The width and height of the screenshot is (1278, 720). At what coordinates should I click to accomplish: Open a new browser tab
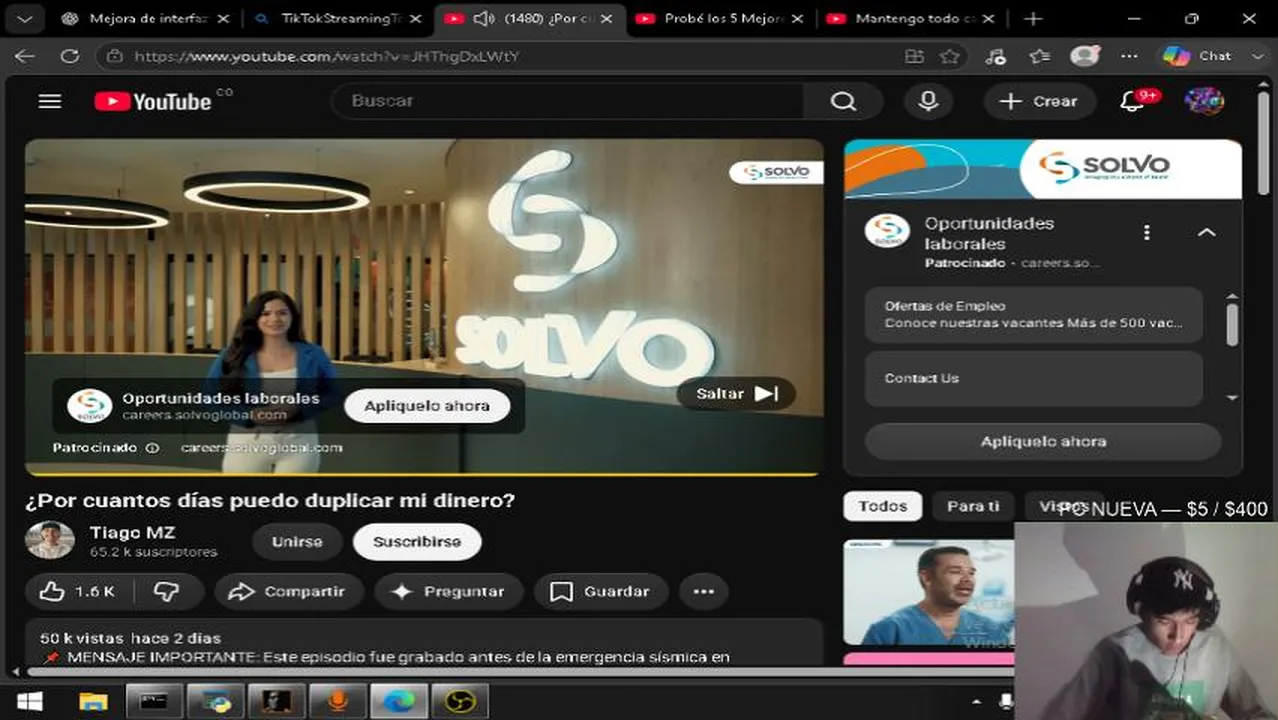[x=1034, y=19]
